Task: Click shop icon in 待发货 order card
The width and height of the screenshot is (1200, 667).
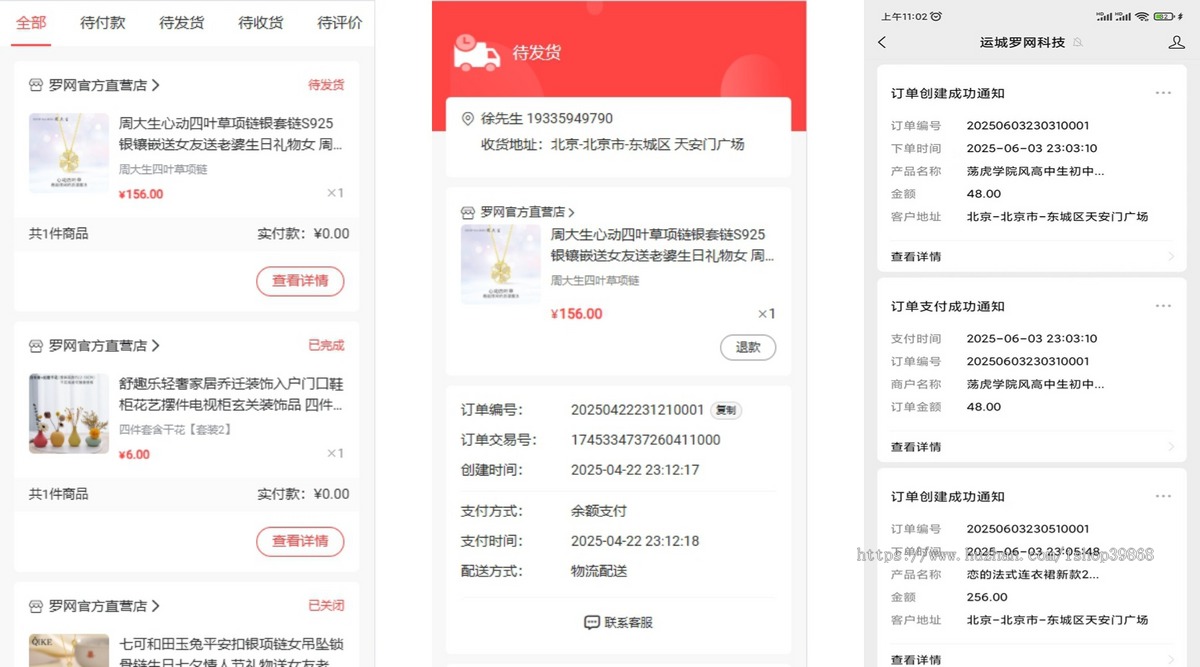Action: tap(36, 85)
